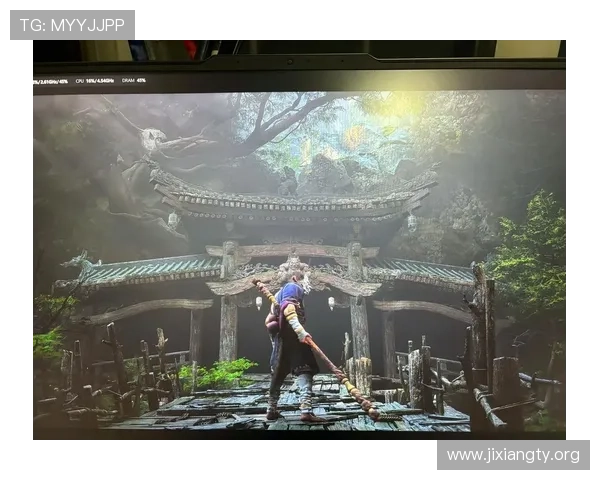Viewport: 600px width, 480px height.
Task: Click the TG: MYYJJPP label
Action: pos(72,24)
